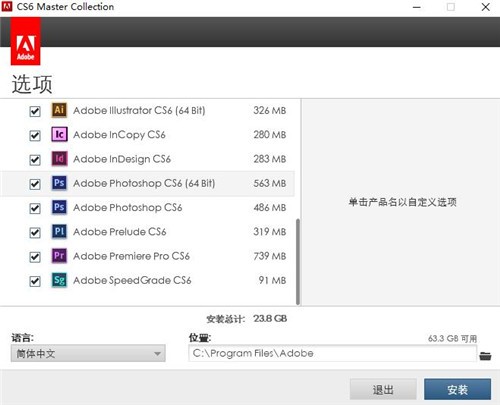Click the Adobe Illustrator CS6 Ai icon

pyautogui.click(x=59, y=110)
